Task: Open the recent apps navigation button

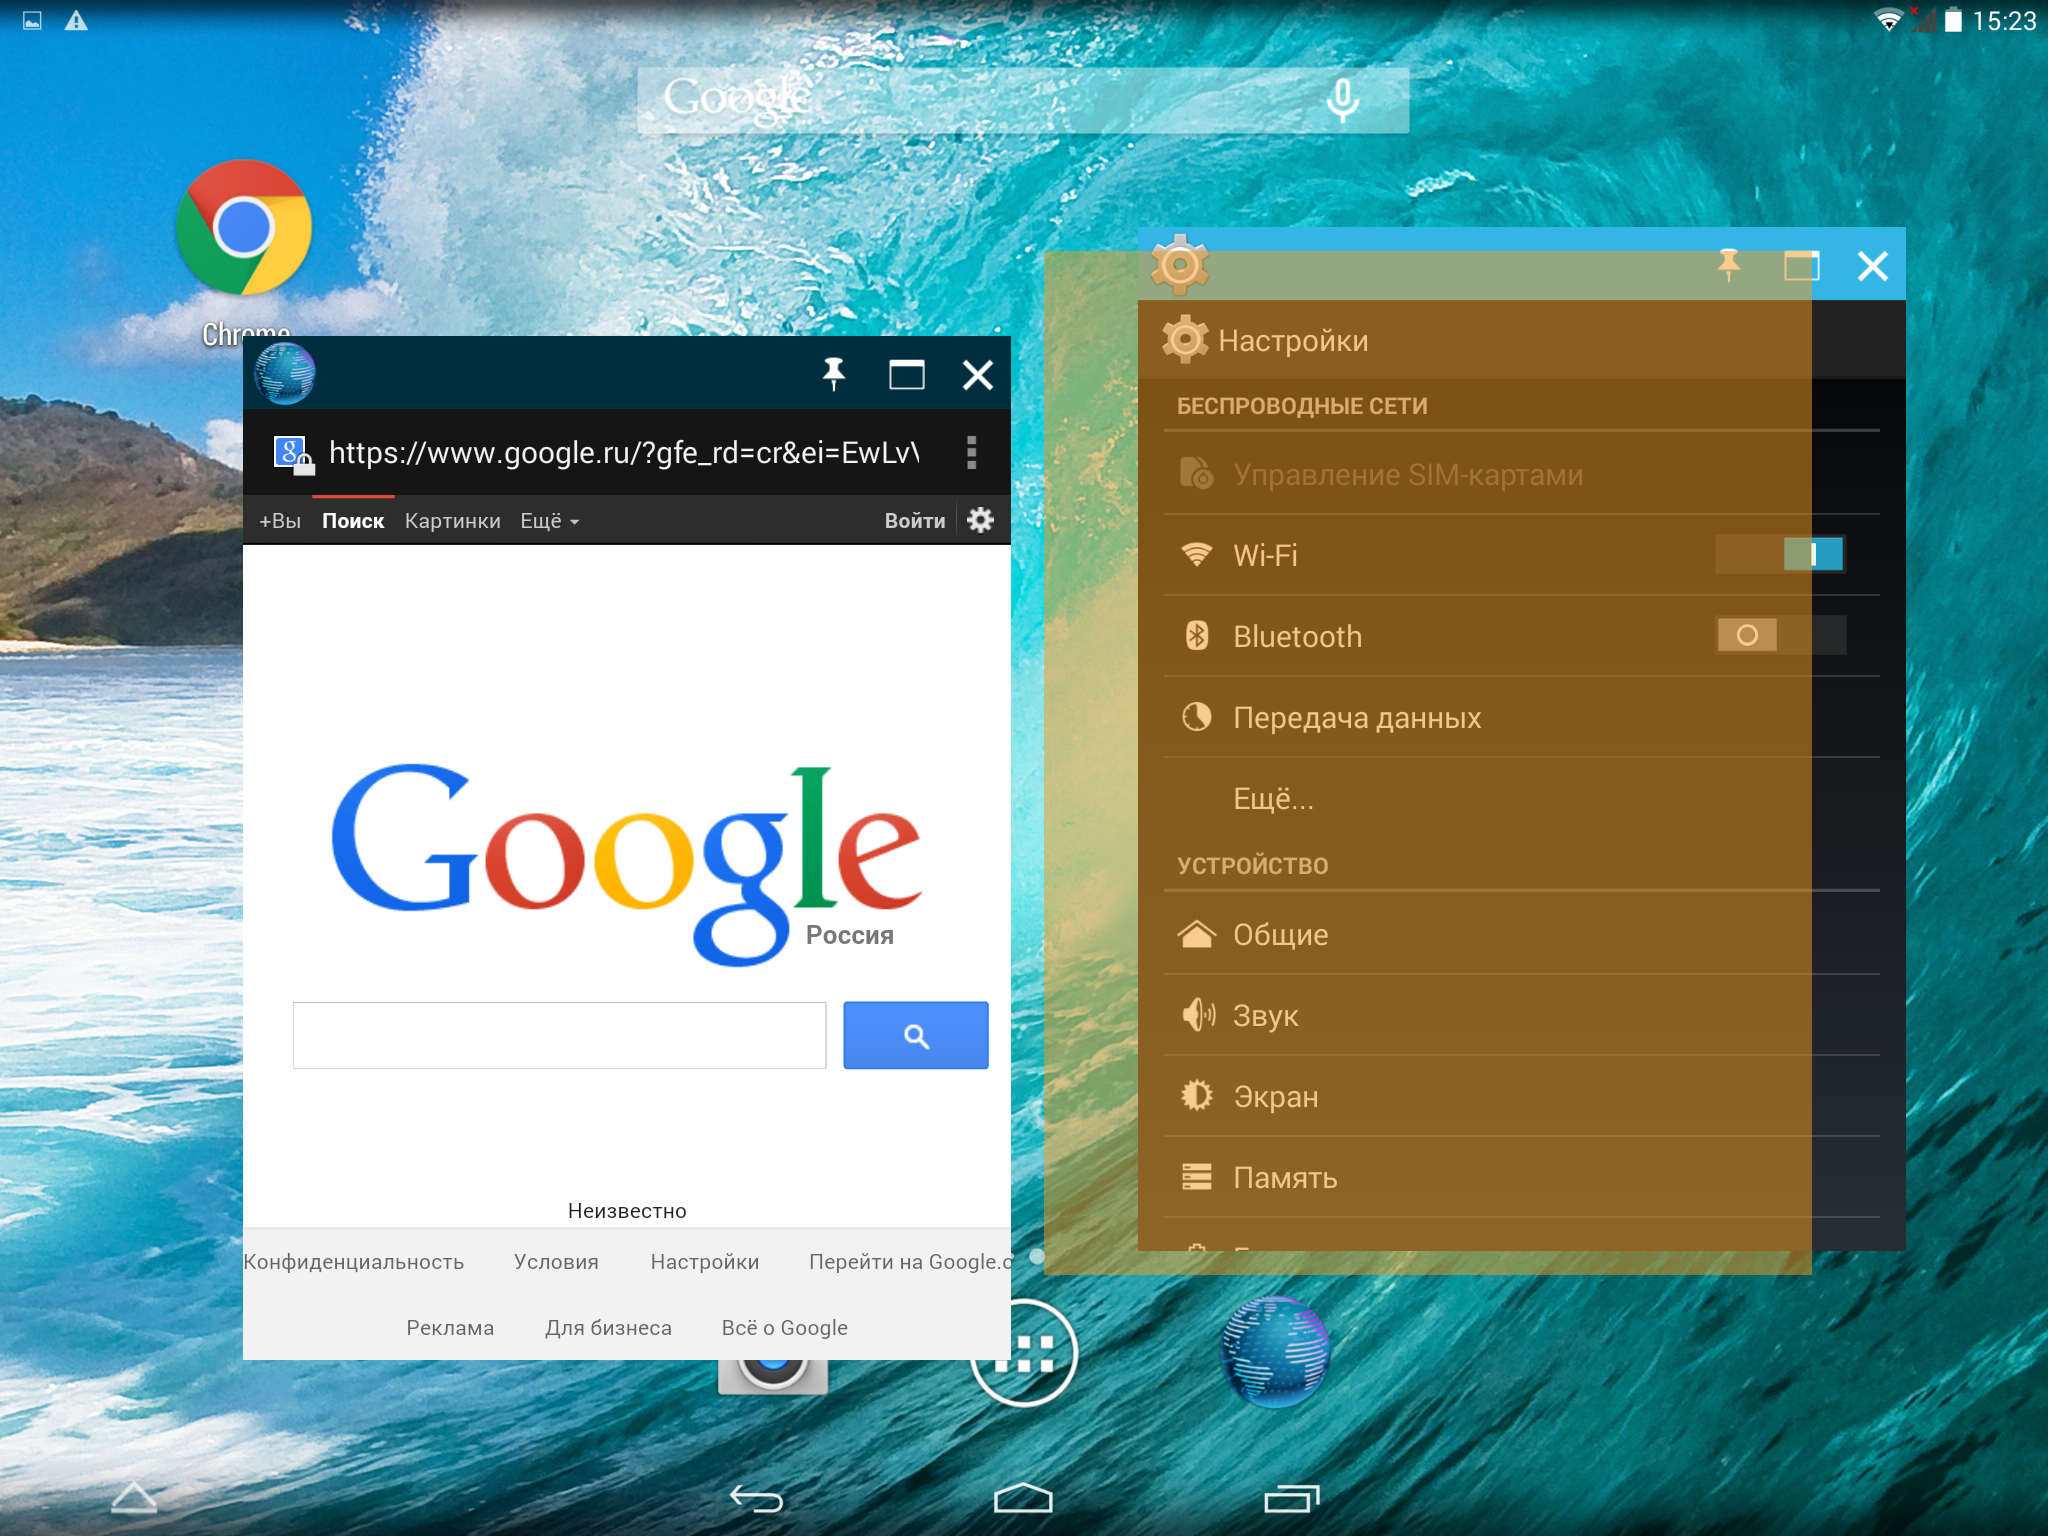Action: tap(1291, 1497)
